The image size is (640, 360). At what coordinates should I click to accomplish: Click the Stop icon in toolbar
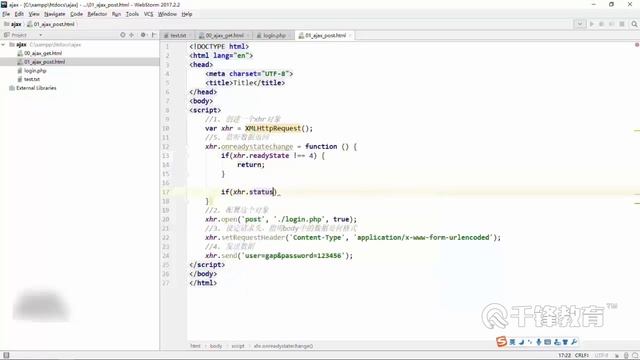point(622,24)
